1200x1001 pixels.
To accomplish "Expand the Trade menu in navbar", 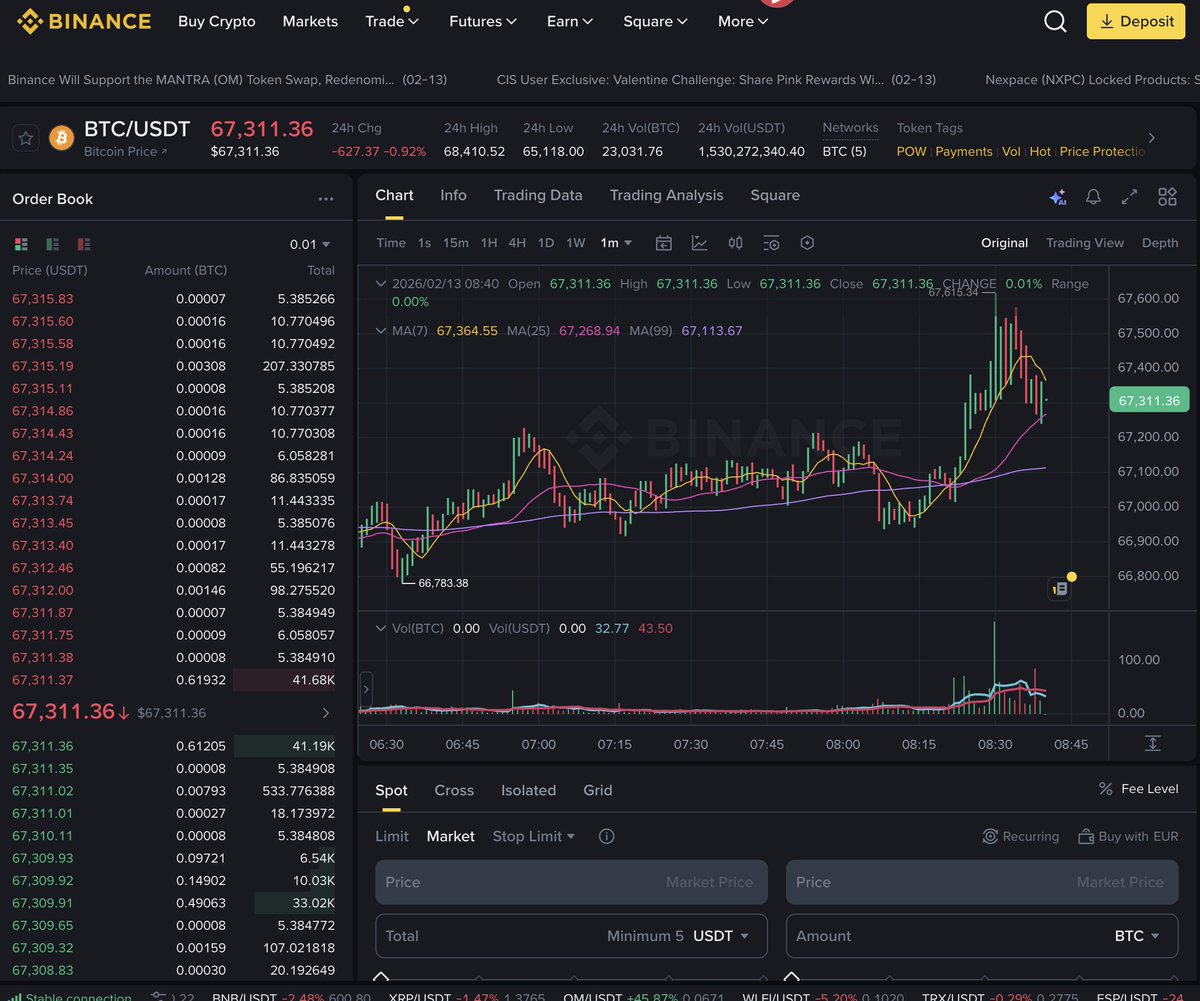I will tap(392, 21).
